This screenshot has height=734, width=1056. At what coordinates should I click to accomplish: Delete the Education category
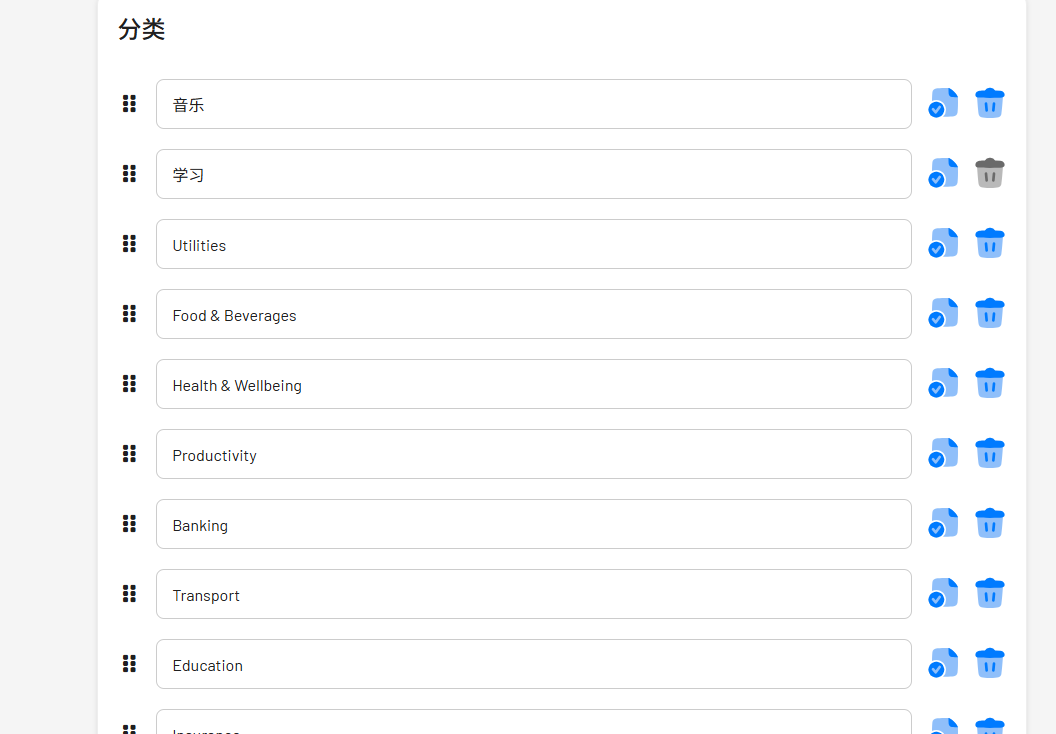click(x=989, y=664)
